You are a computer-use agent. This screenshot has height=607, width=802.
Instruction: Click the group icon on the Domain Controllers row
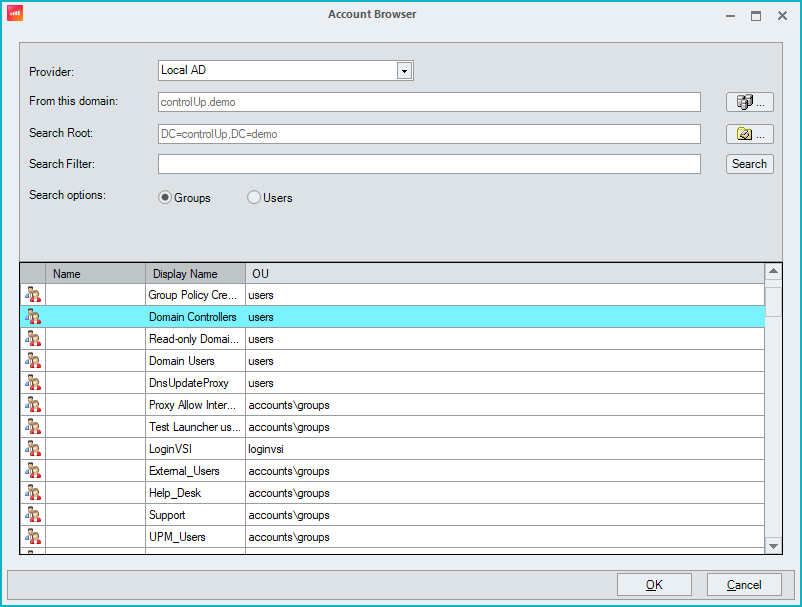click(31, 317)
